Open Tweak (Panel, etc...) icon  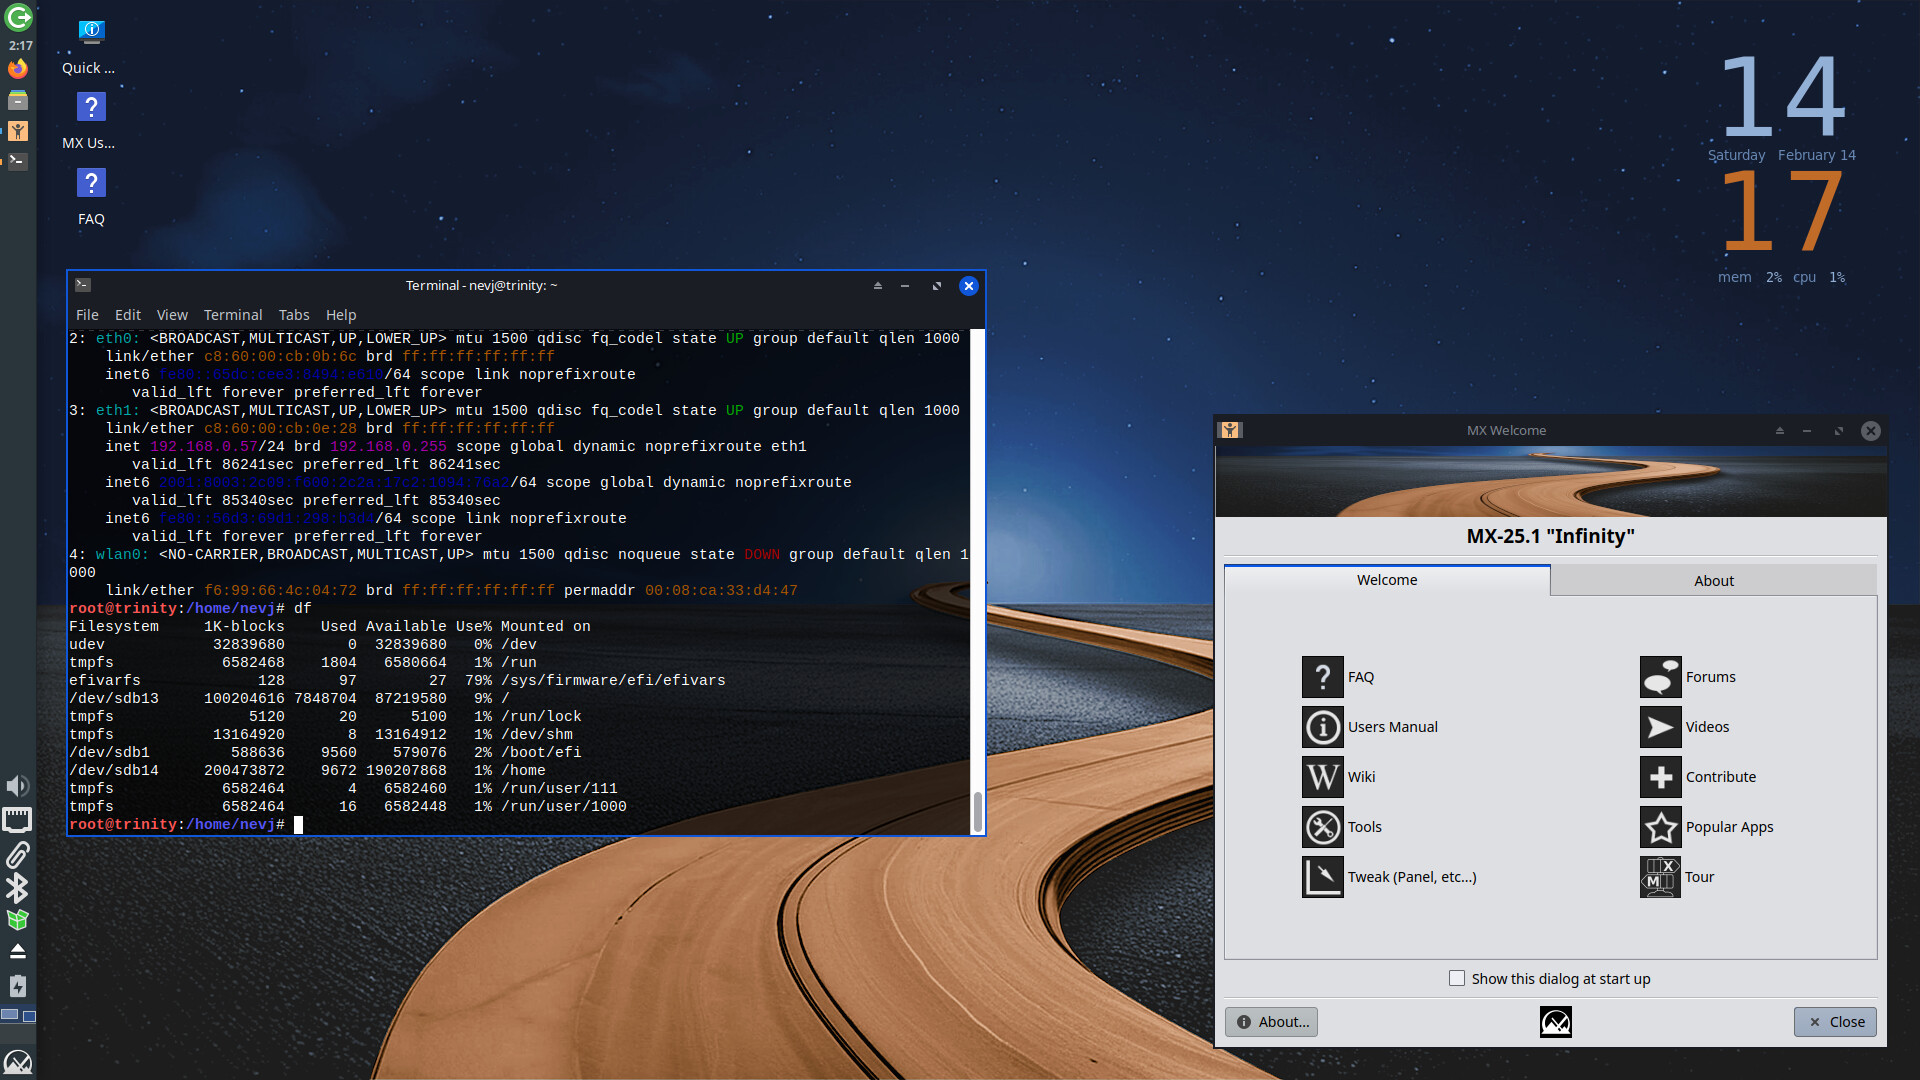point(1322,877)
